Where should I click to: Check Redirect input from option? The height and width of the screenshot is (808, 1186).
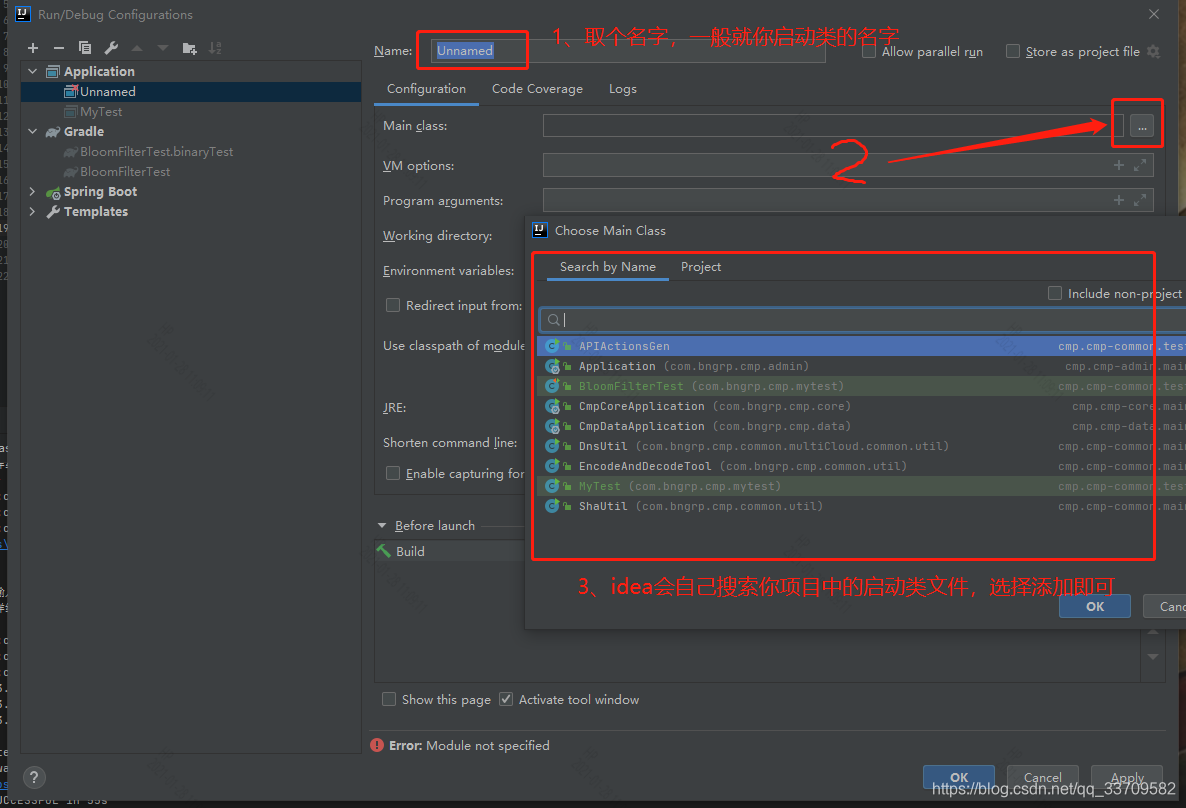393,305
